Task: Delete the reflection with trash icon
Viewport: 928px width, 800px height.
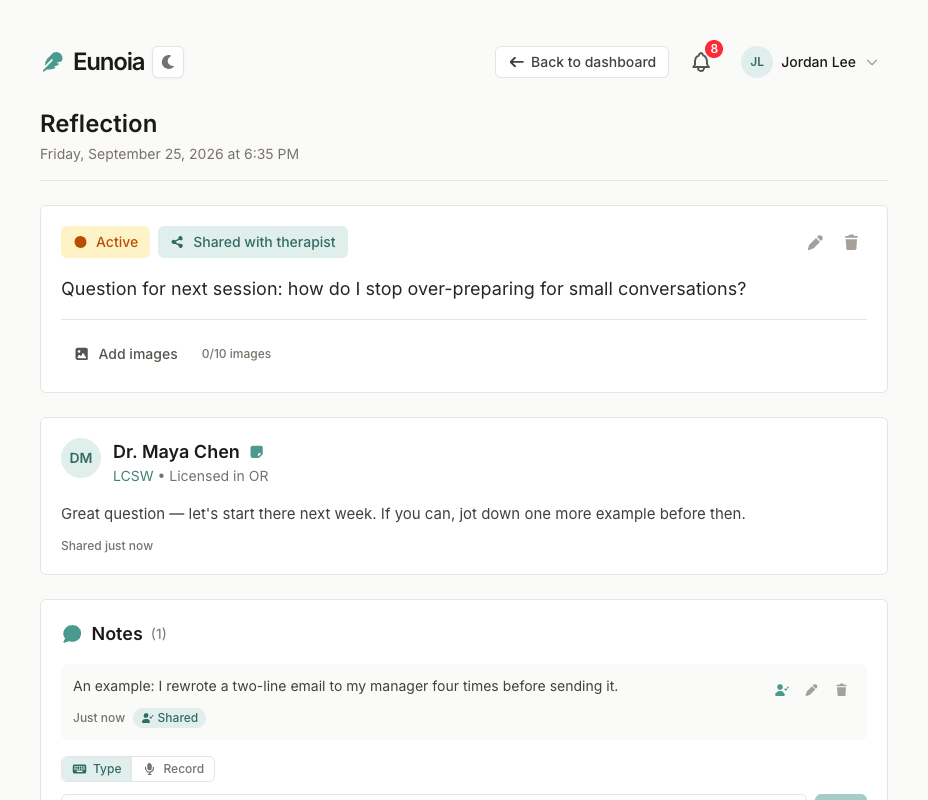Action: tap(851, 243)
